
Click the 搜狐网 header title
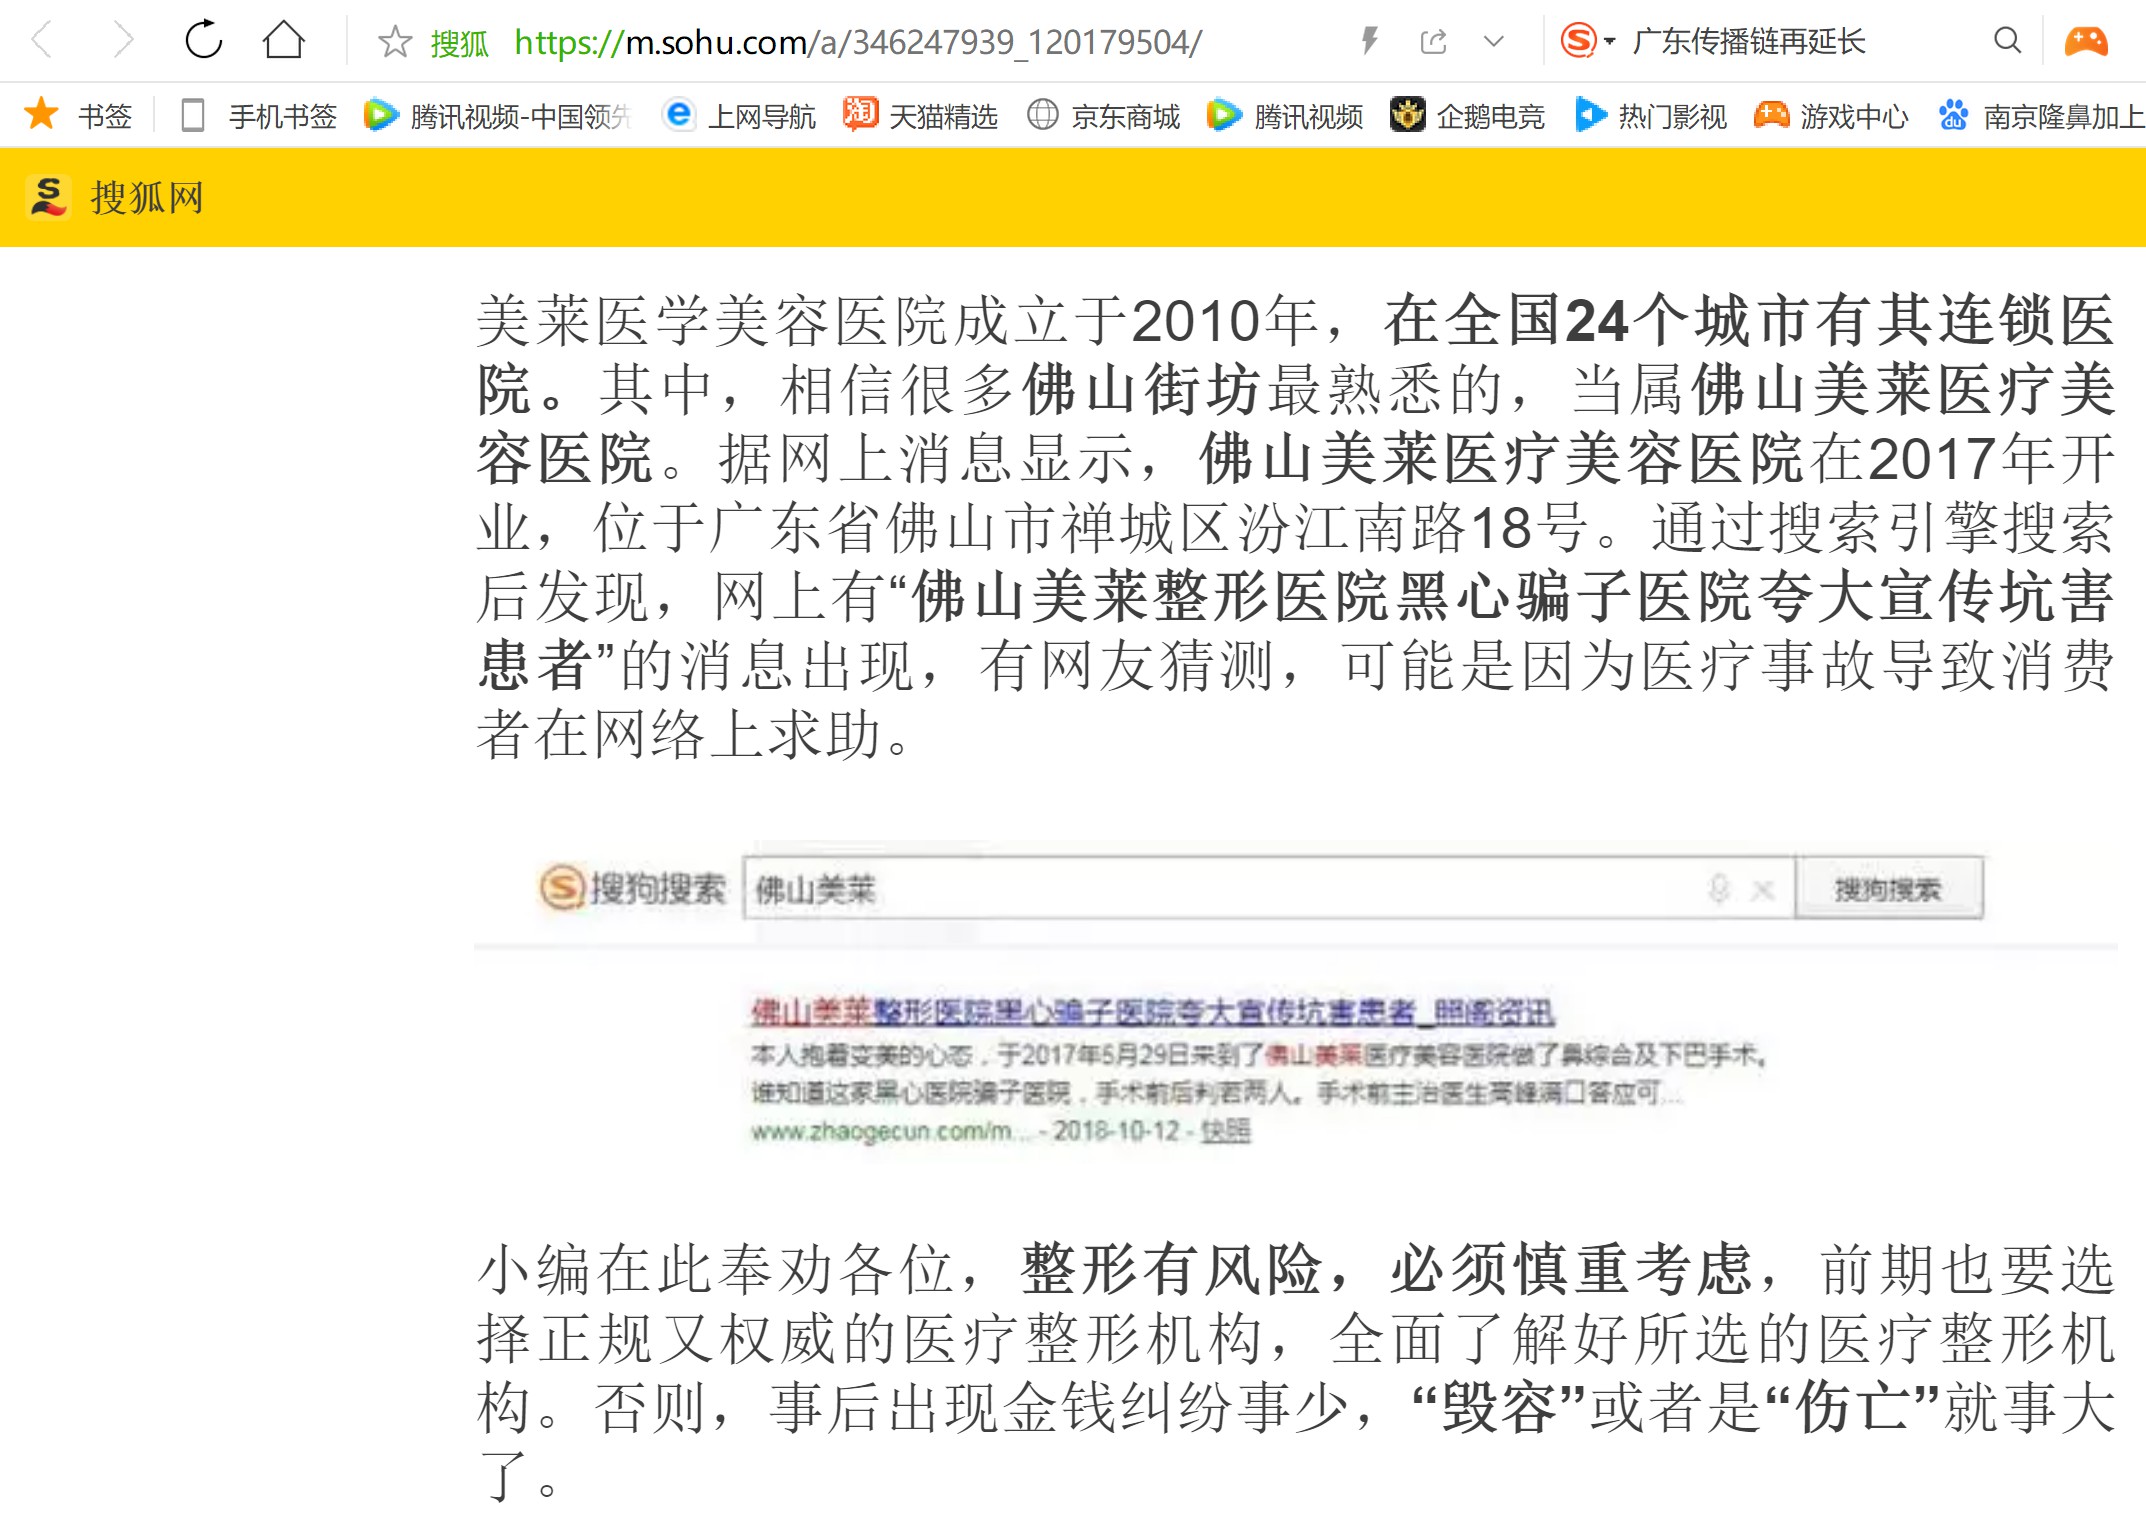coord(147,197)
